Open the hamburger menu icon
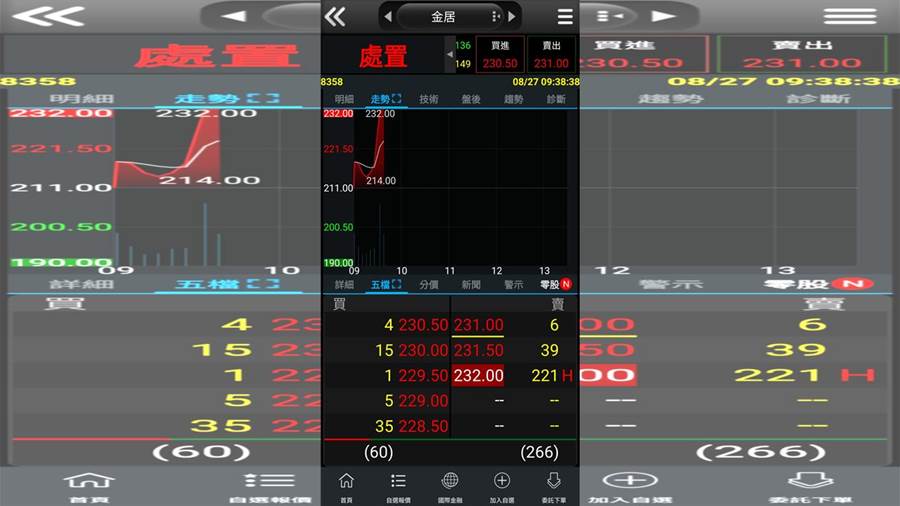Image resolution: width=900 pixels, height=506 pixels. click(x=565, y=17)
